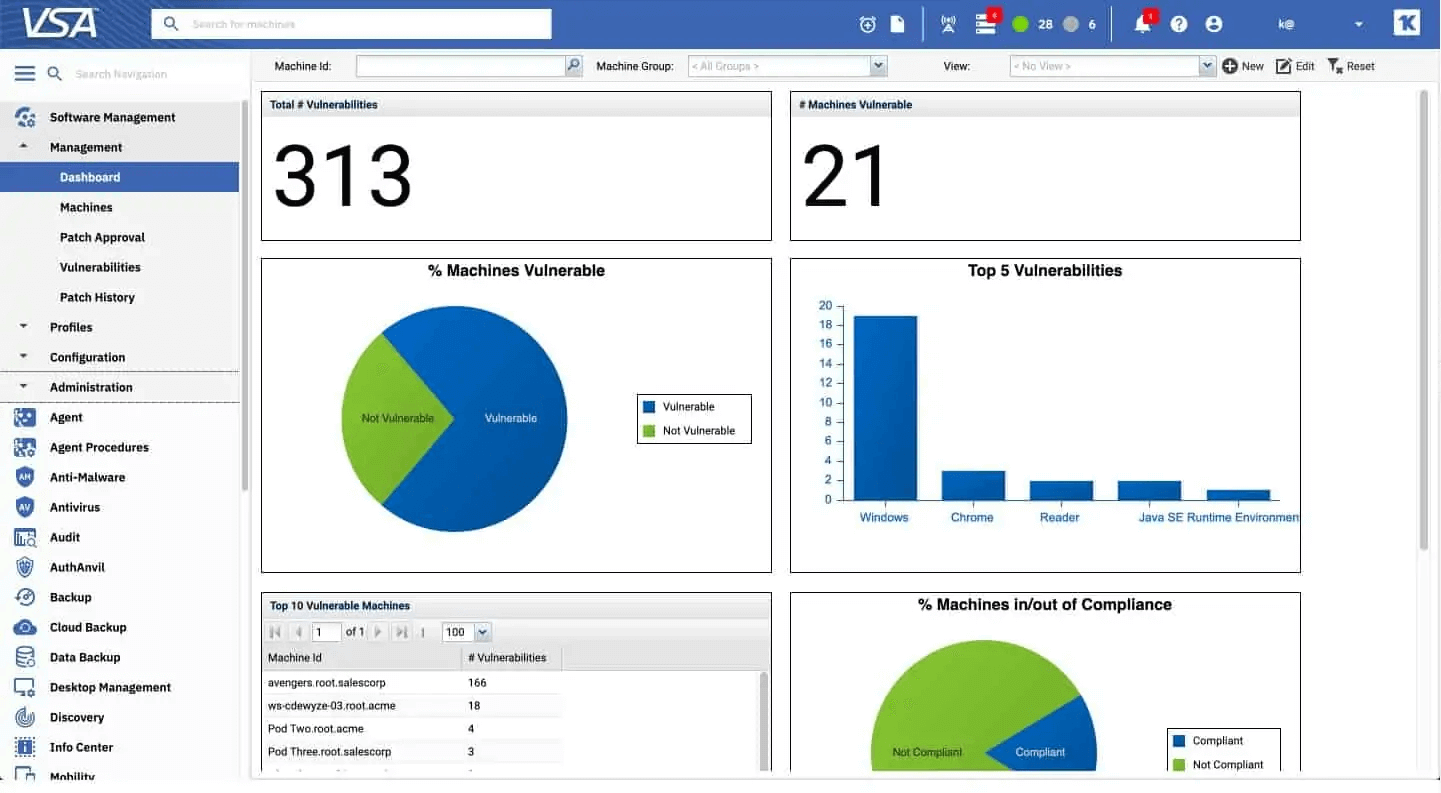This screenshot has width=1441, height=793.
Task: Open the Antivirus module icon
Action: coord(25,507)
